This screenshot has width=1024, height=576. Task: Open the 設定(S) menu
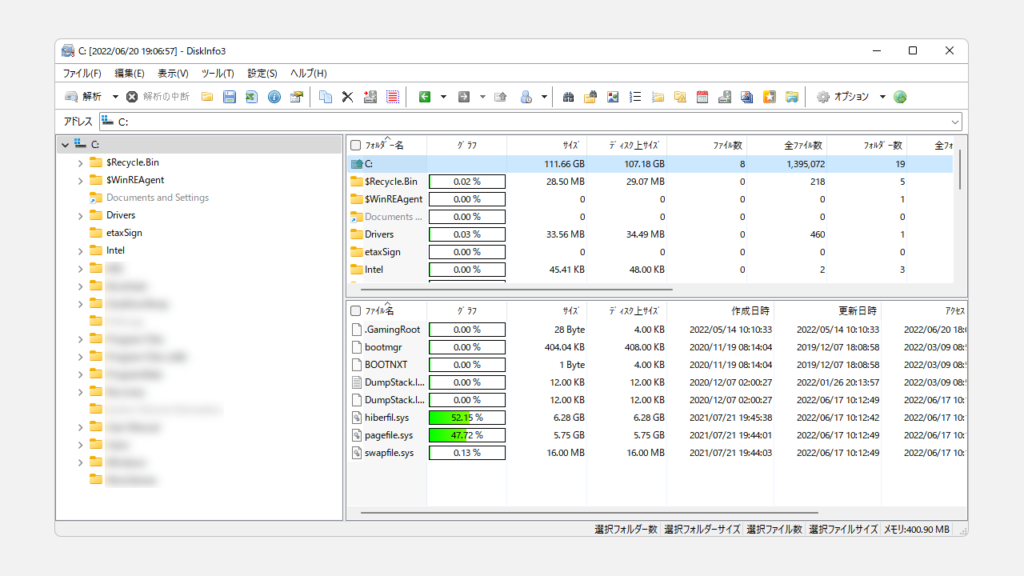pyautogui.click(x=262, y=73)
